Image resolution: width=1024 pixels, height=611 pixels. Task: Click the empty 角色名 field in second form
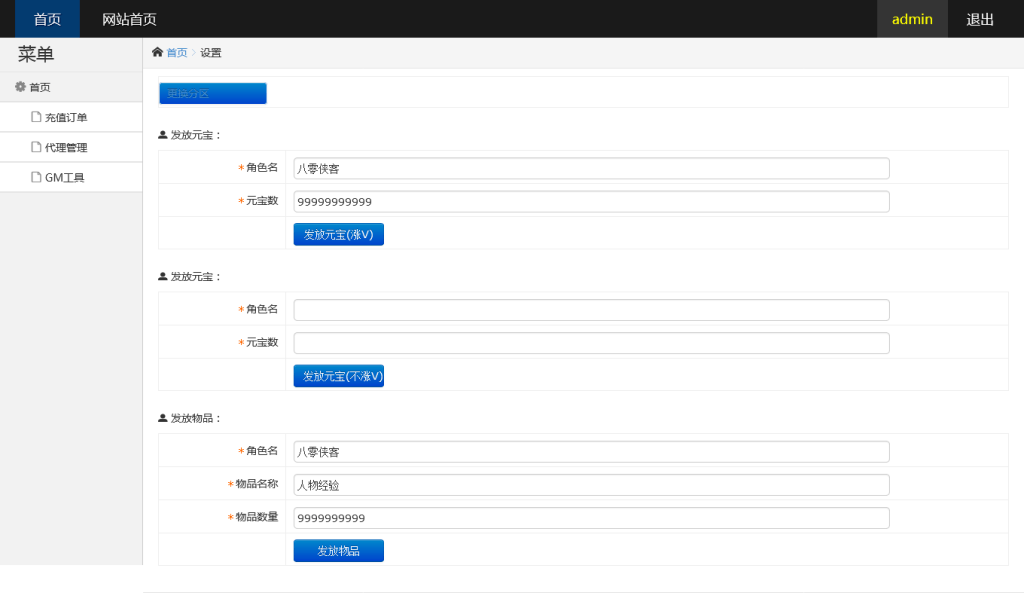(591, 310)
